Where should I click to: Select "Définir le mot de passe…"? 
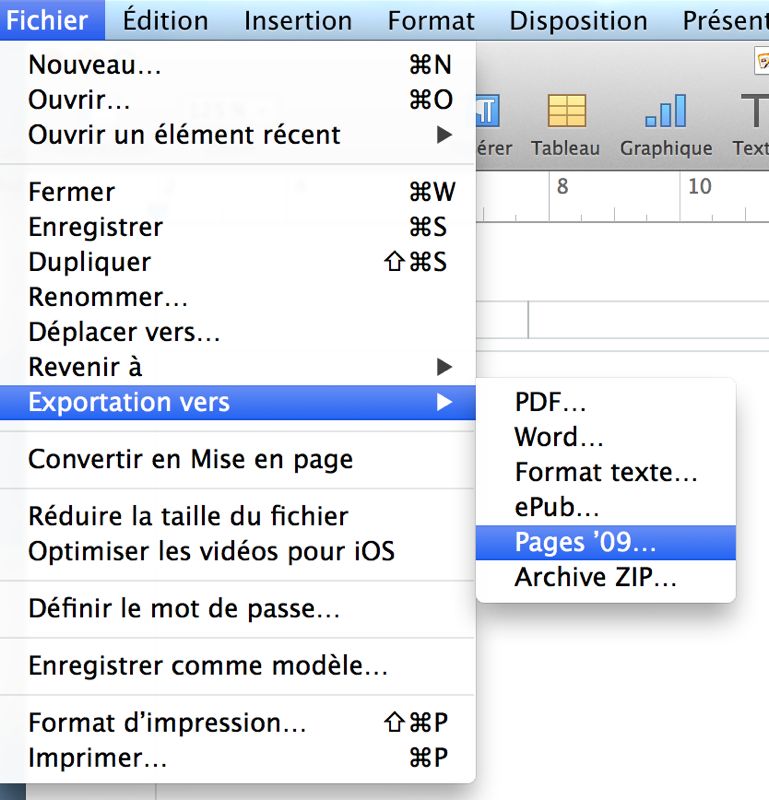pyautogui.click(x=184, y=607)
